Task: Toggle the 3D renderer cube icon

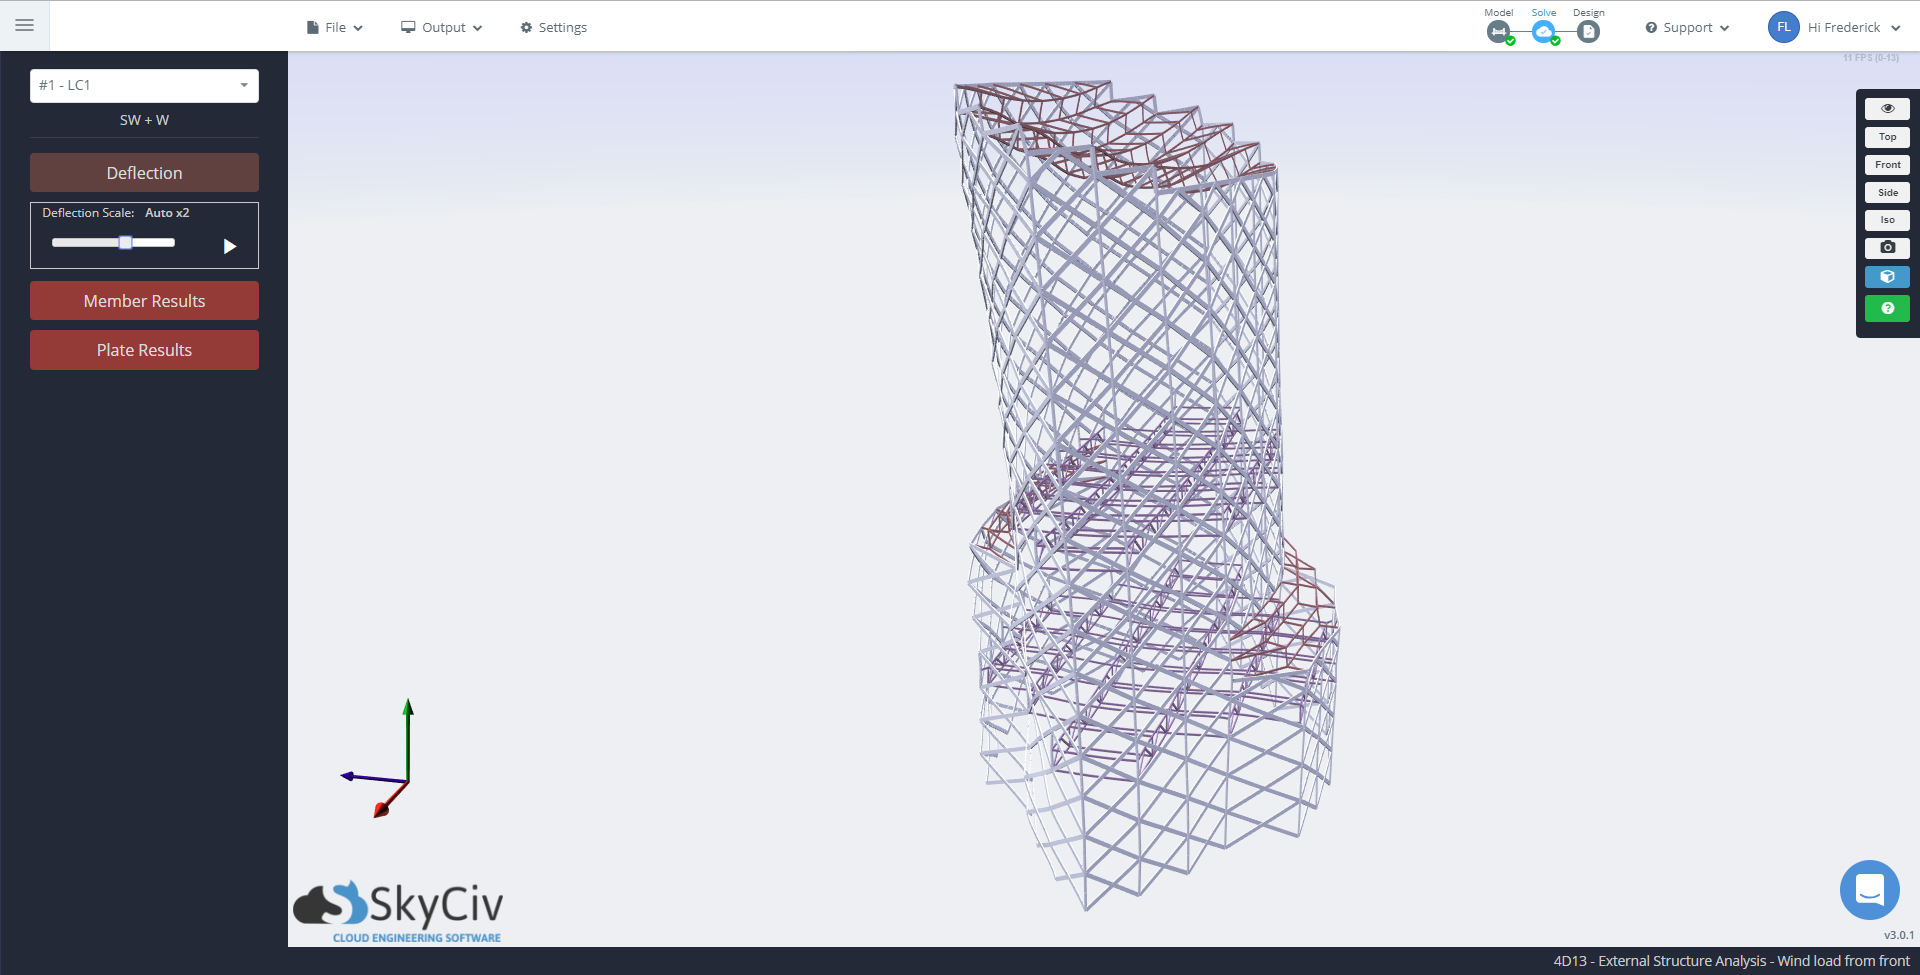Action: coord(1887,276)
